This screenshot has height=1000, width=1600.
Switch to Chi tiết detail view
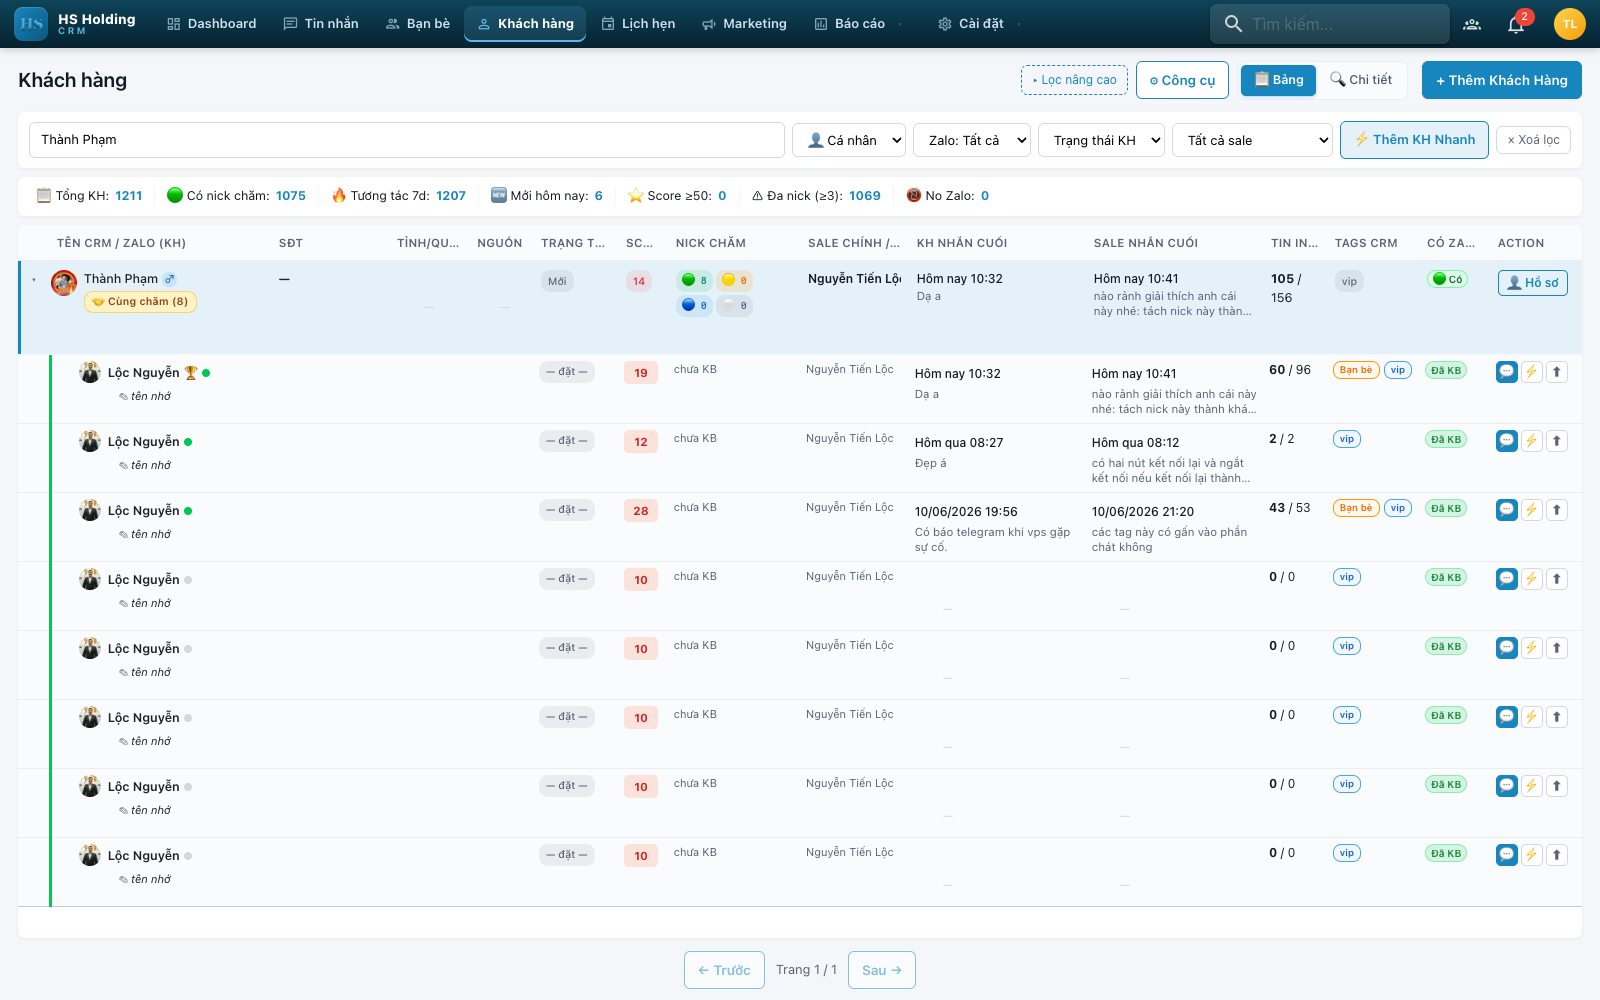pyautogui.click(x=1361, y=80)
